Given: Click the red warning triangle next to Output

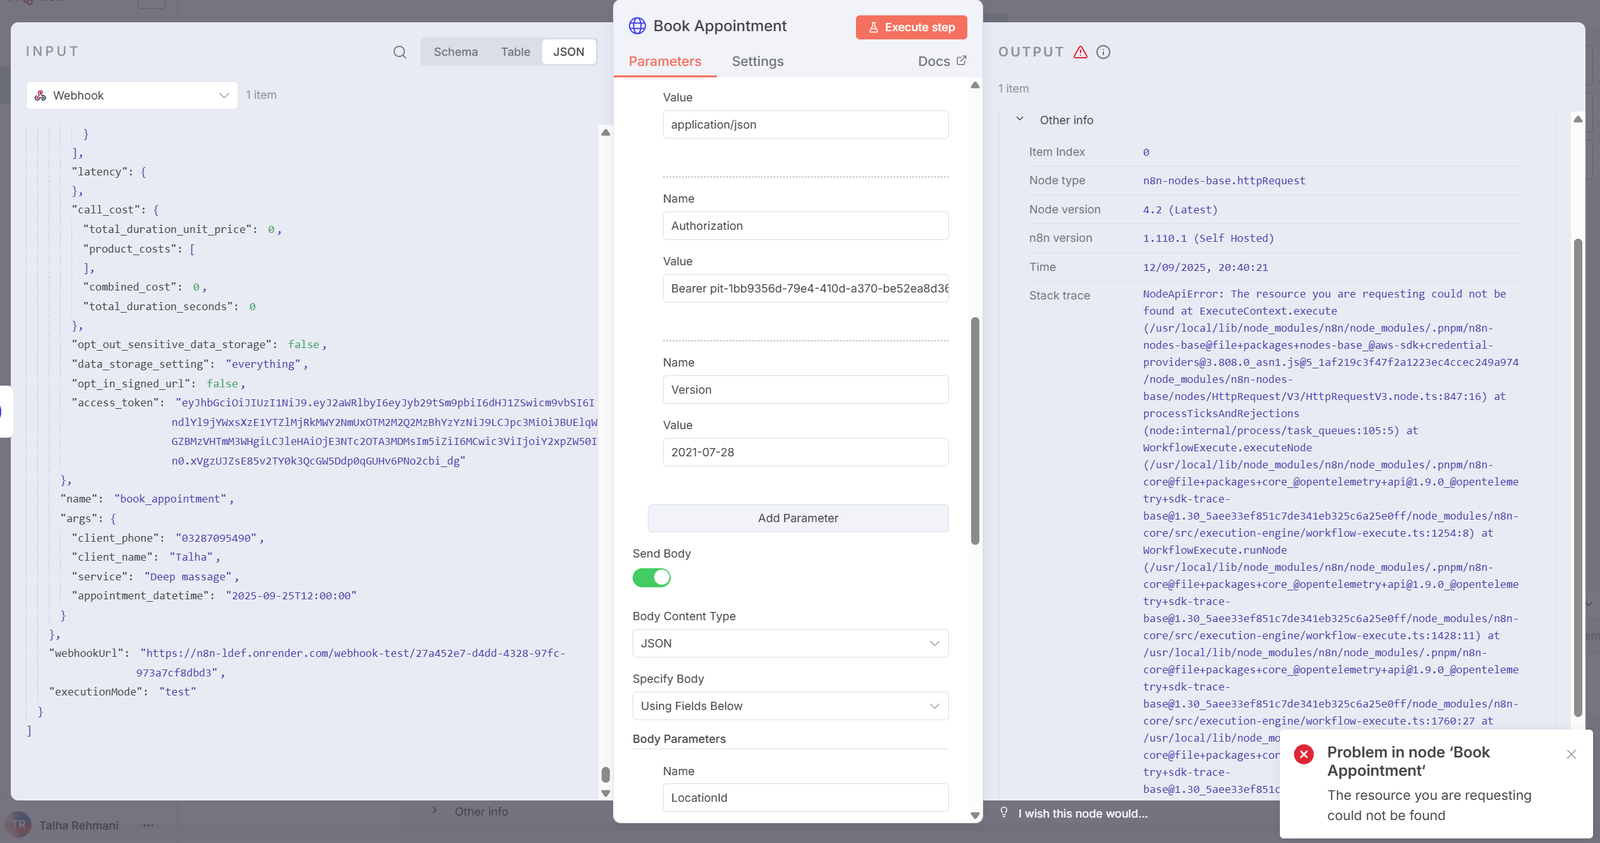Looking at the screenshot, I should (1080, 52).
